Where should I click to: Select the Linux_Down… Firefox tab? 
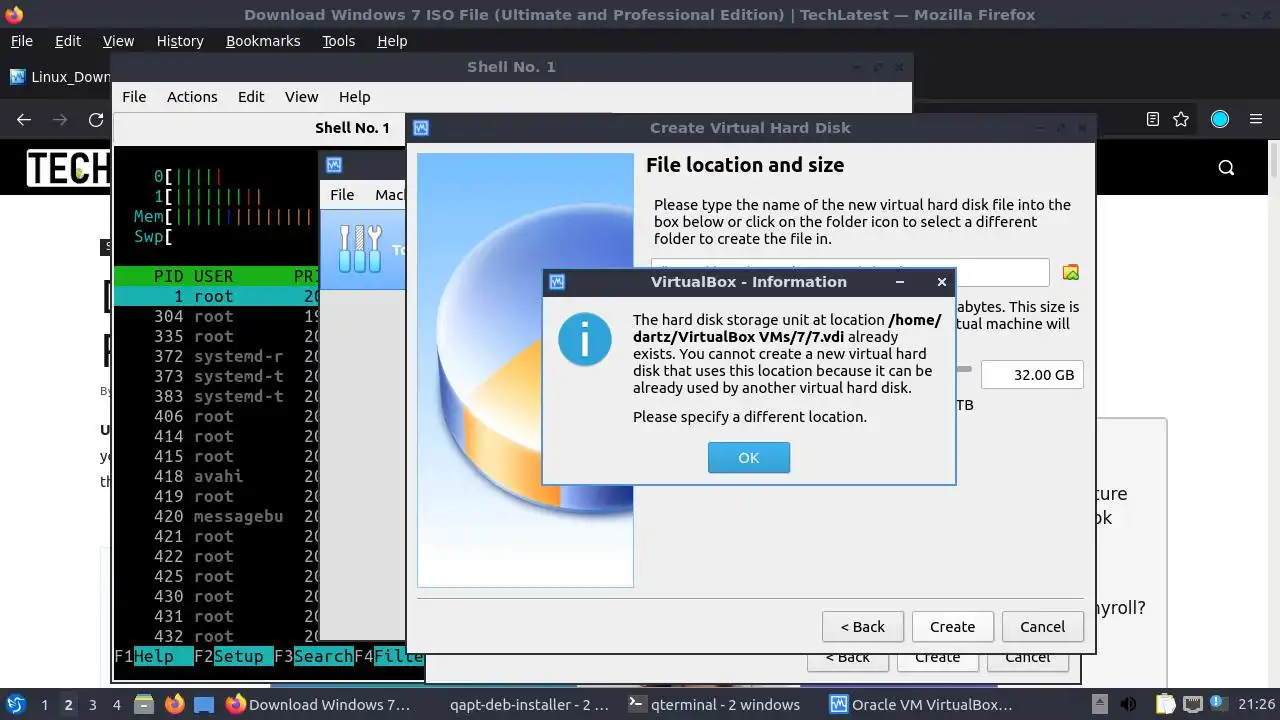(59, 77)
